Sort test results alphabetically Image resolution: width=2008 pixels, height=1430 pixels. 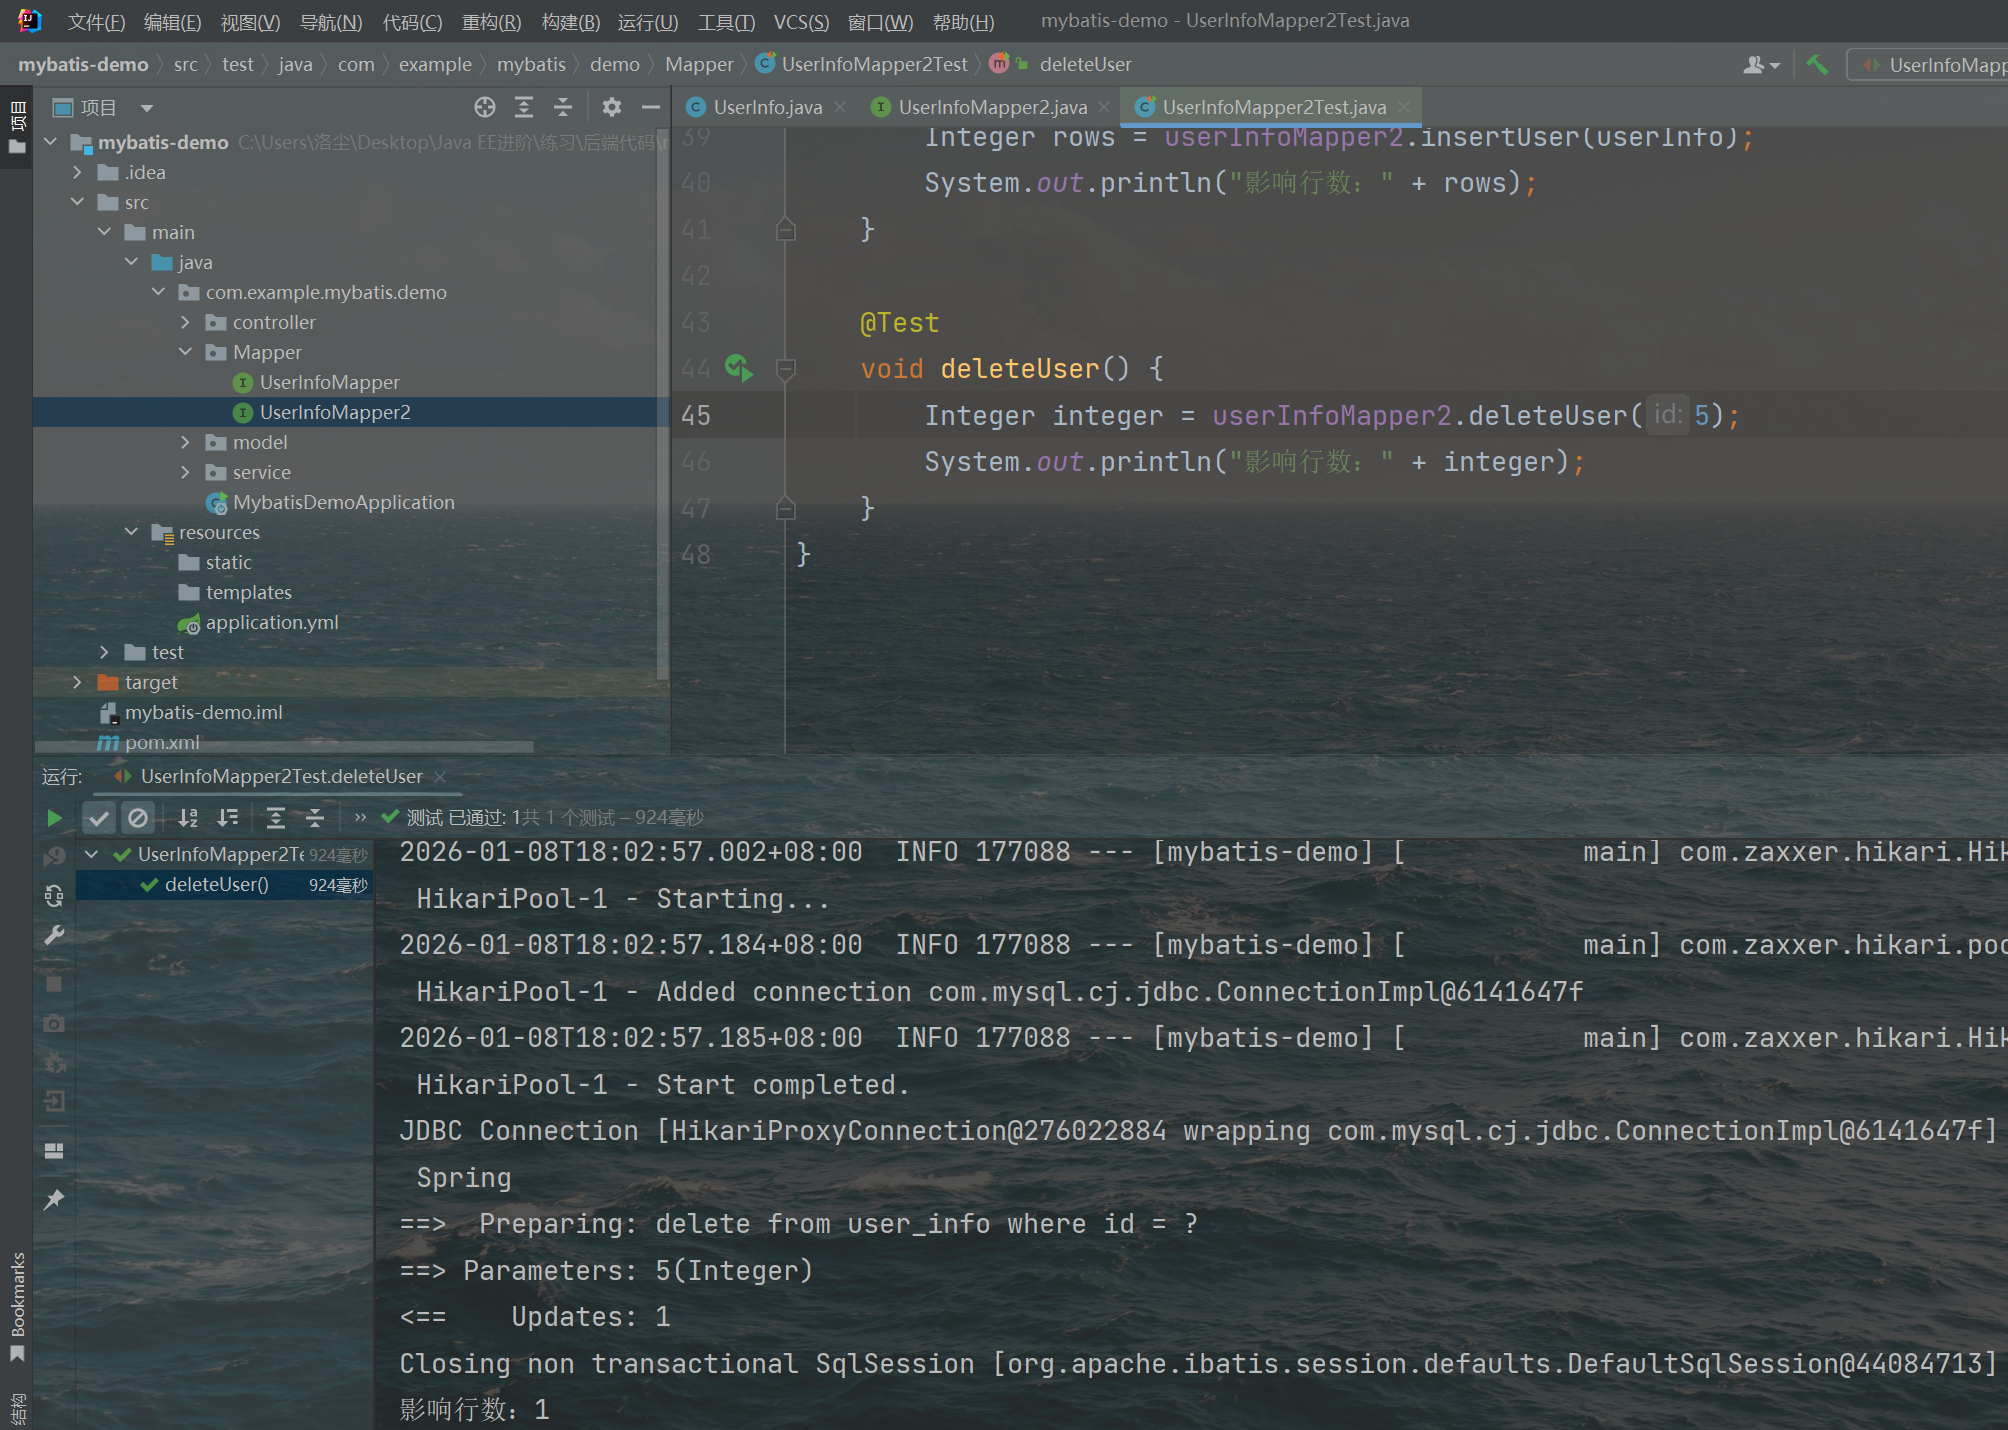click(188, 818)
